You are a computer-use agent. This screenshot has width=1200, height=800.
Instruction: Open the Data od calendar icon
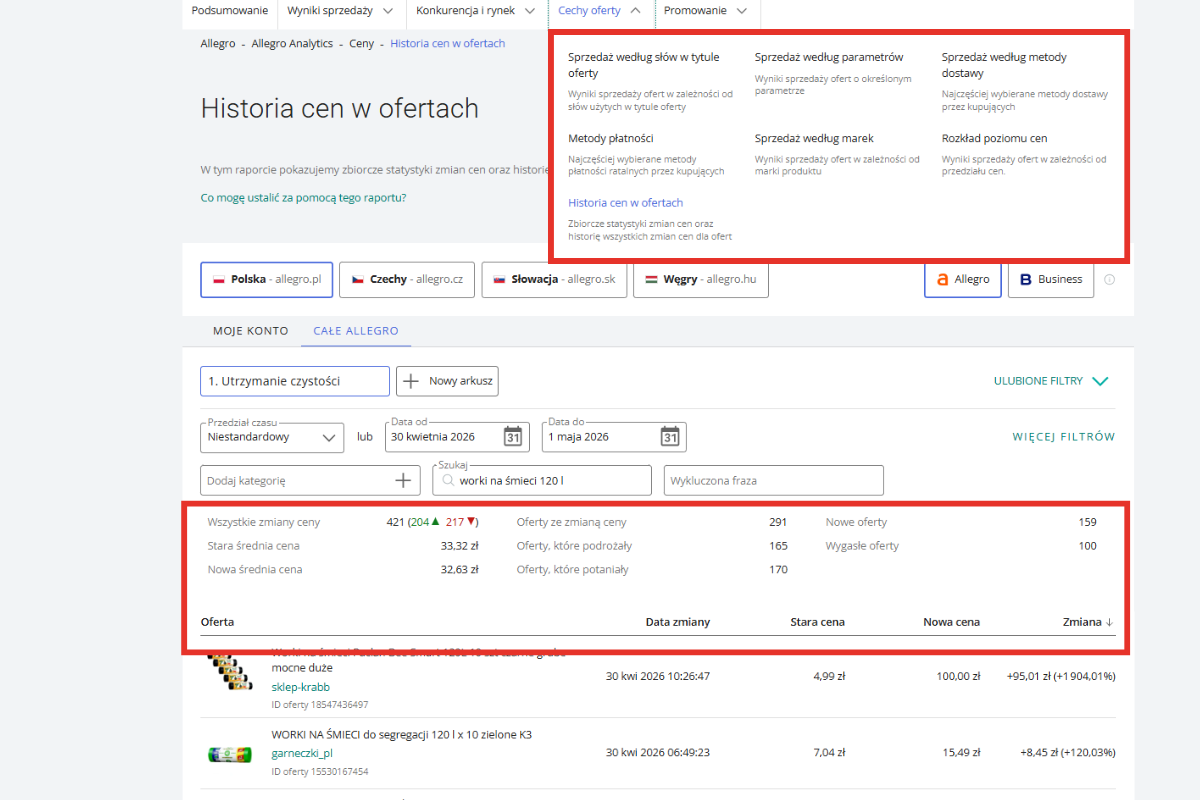[x=513, y=437]
